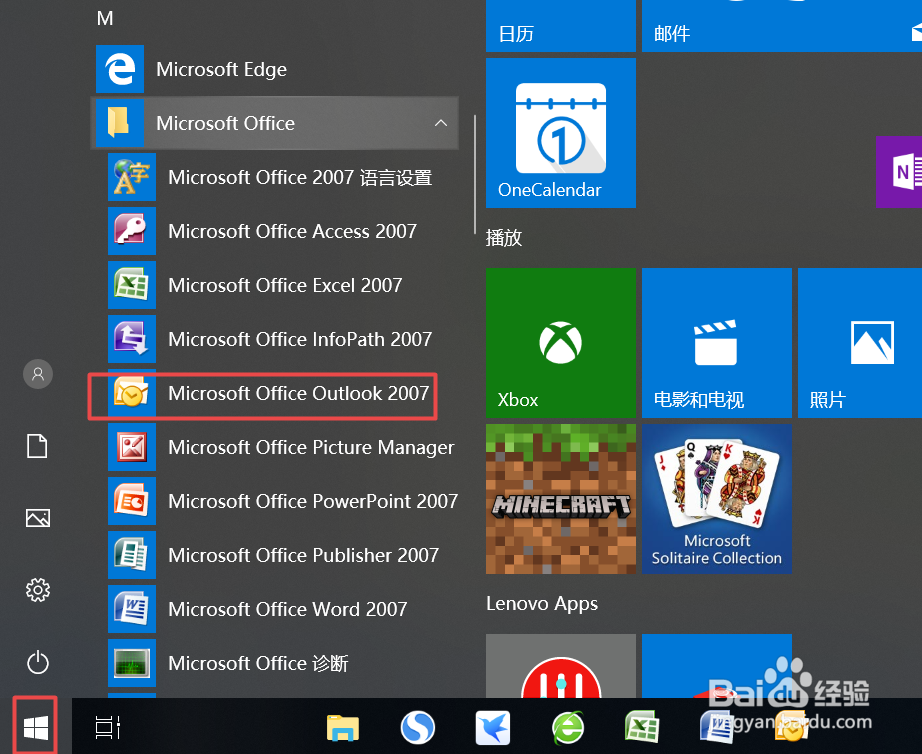Screen dimensions: 922x754
Task: Open Sogou browser on the taskbar
Action: (417, 728)
